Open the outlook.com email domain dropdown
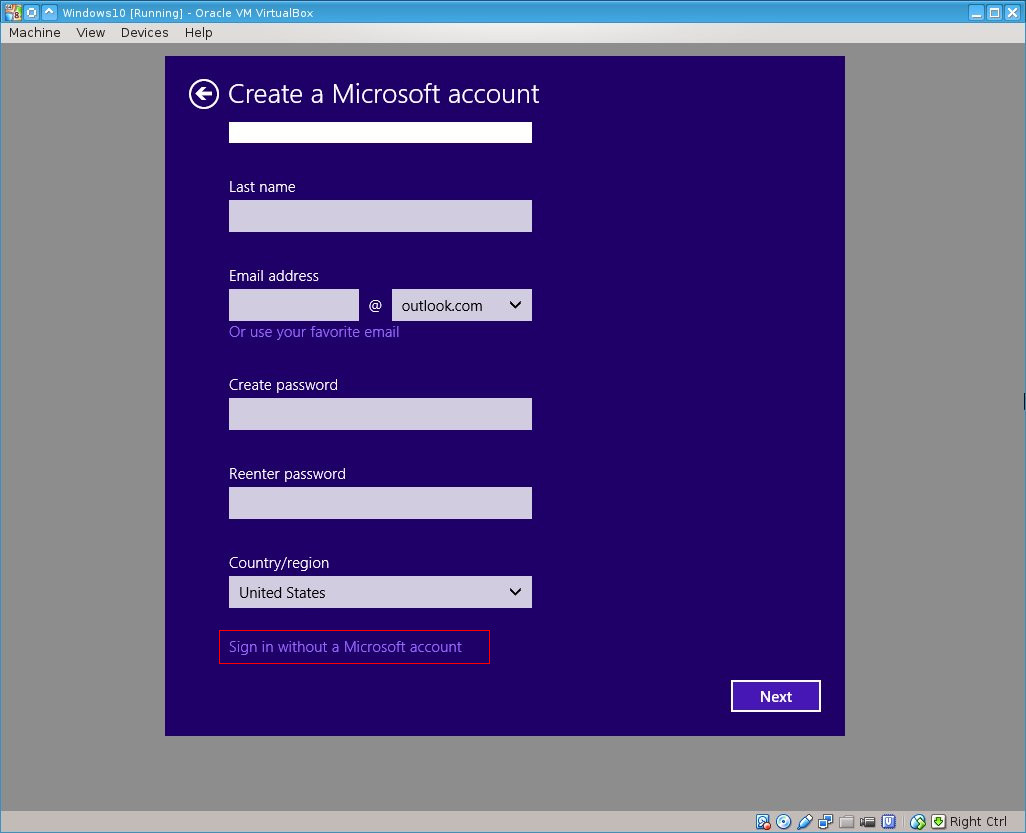The width and height of the screenshot is (1026, 833). 461,305
